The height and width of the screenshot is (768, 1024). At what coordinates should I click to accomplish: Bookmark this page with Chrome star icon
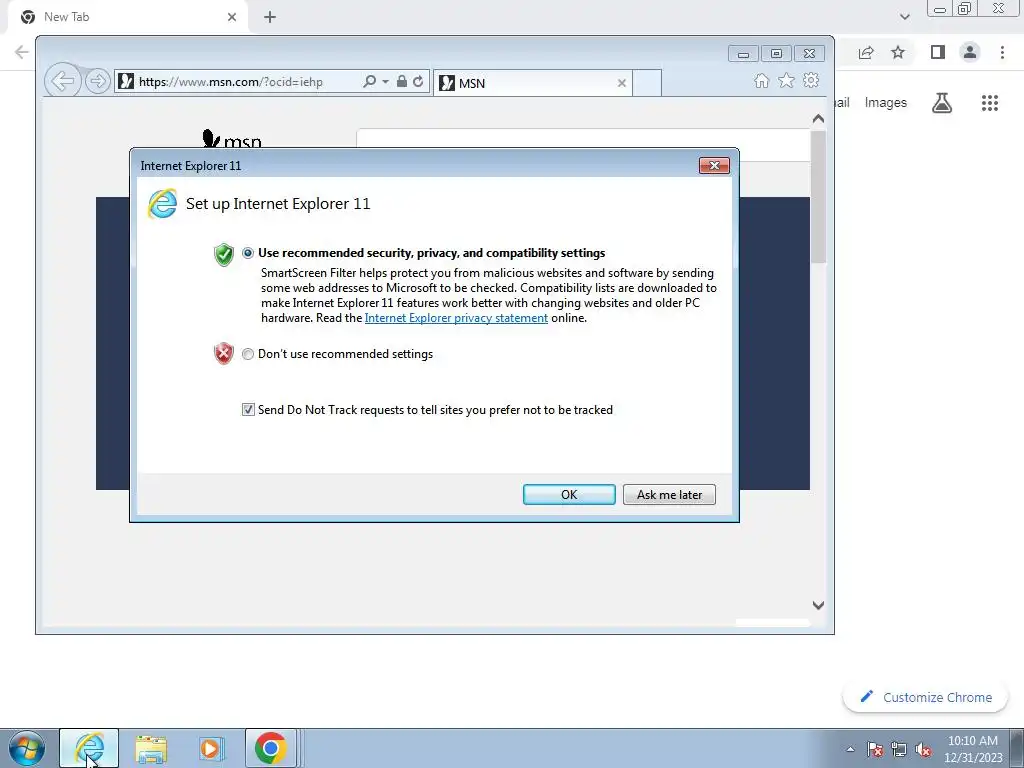[x=898, y=52]
